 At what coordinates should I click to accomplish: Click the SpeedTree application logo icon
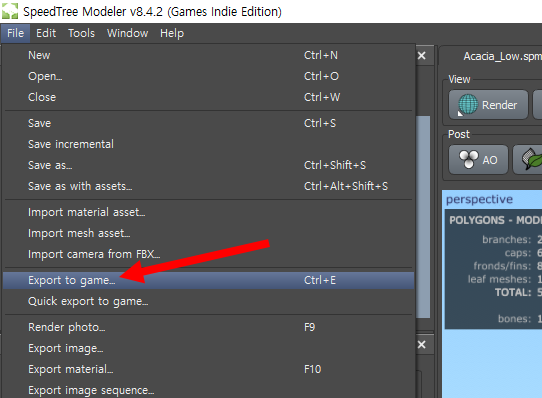(x=10, y=11)
